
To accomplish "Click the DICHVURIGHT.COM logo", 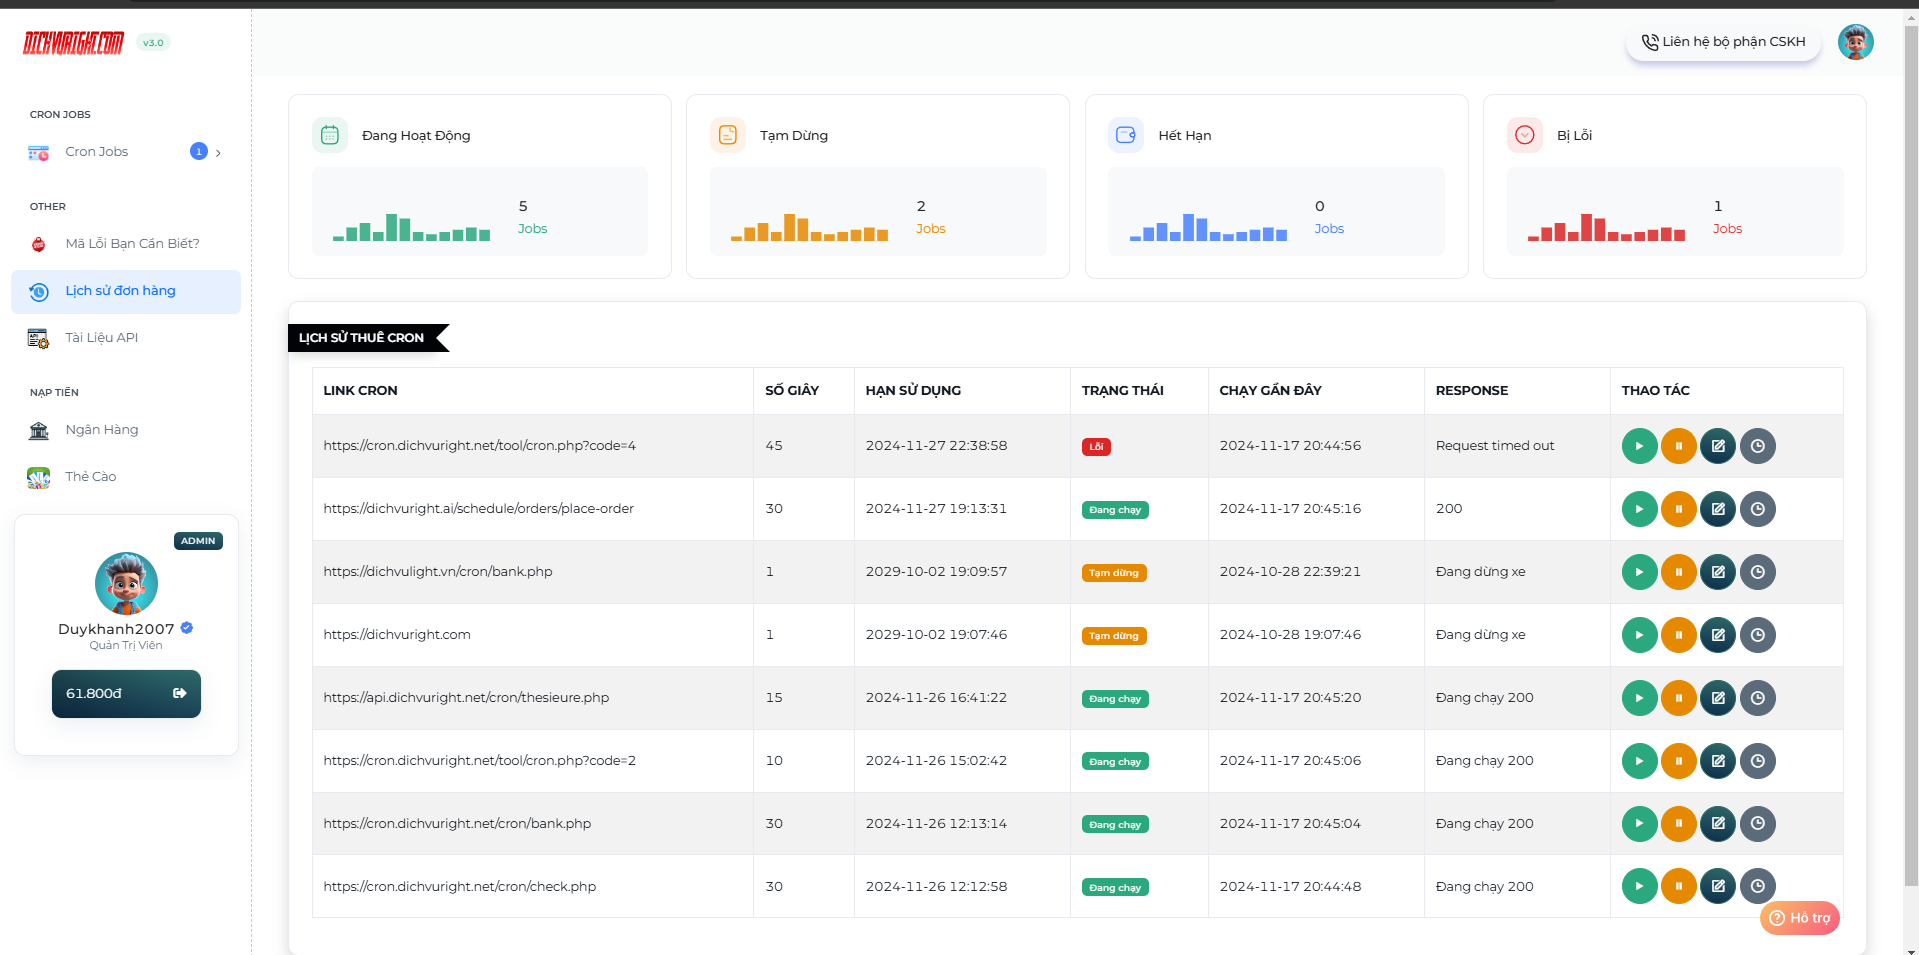I will [73, 43].
